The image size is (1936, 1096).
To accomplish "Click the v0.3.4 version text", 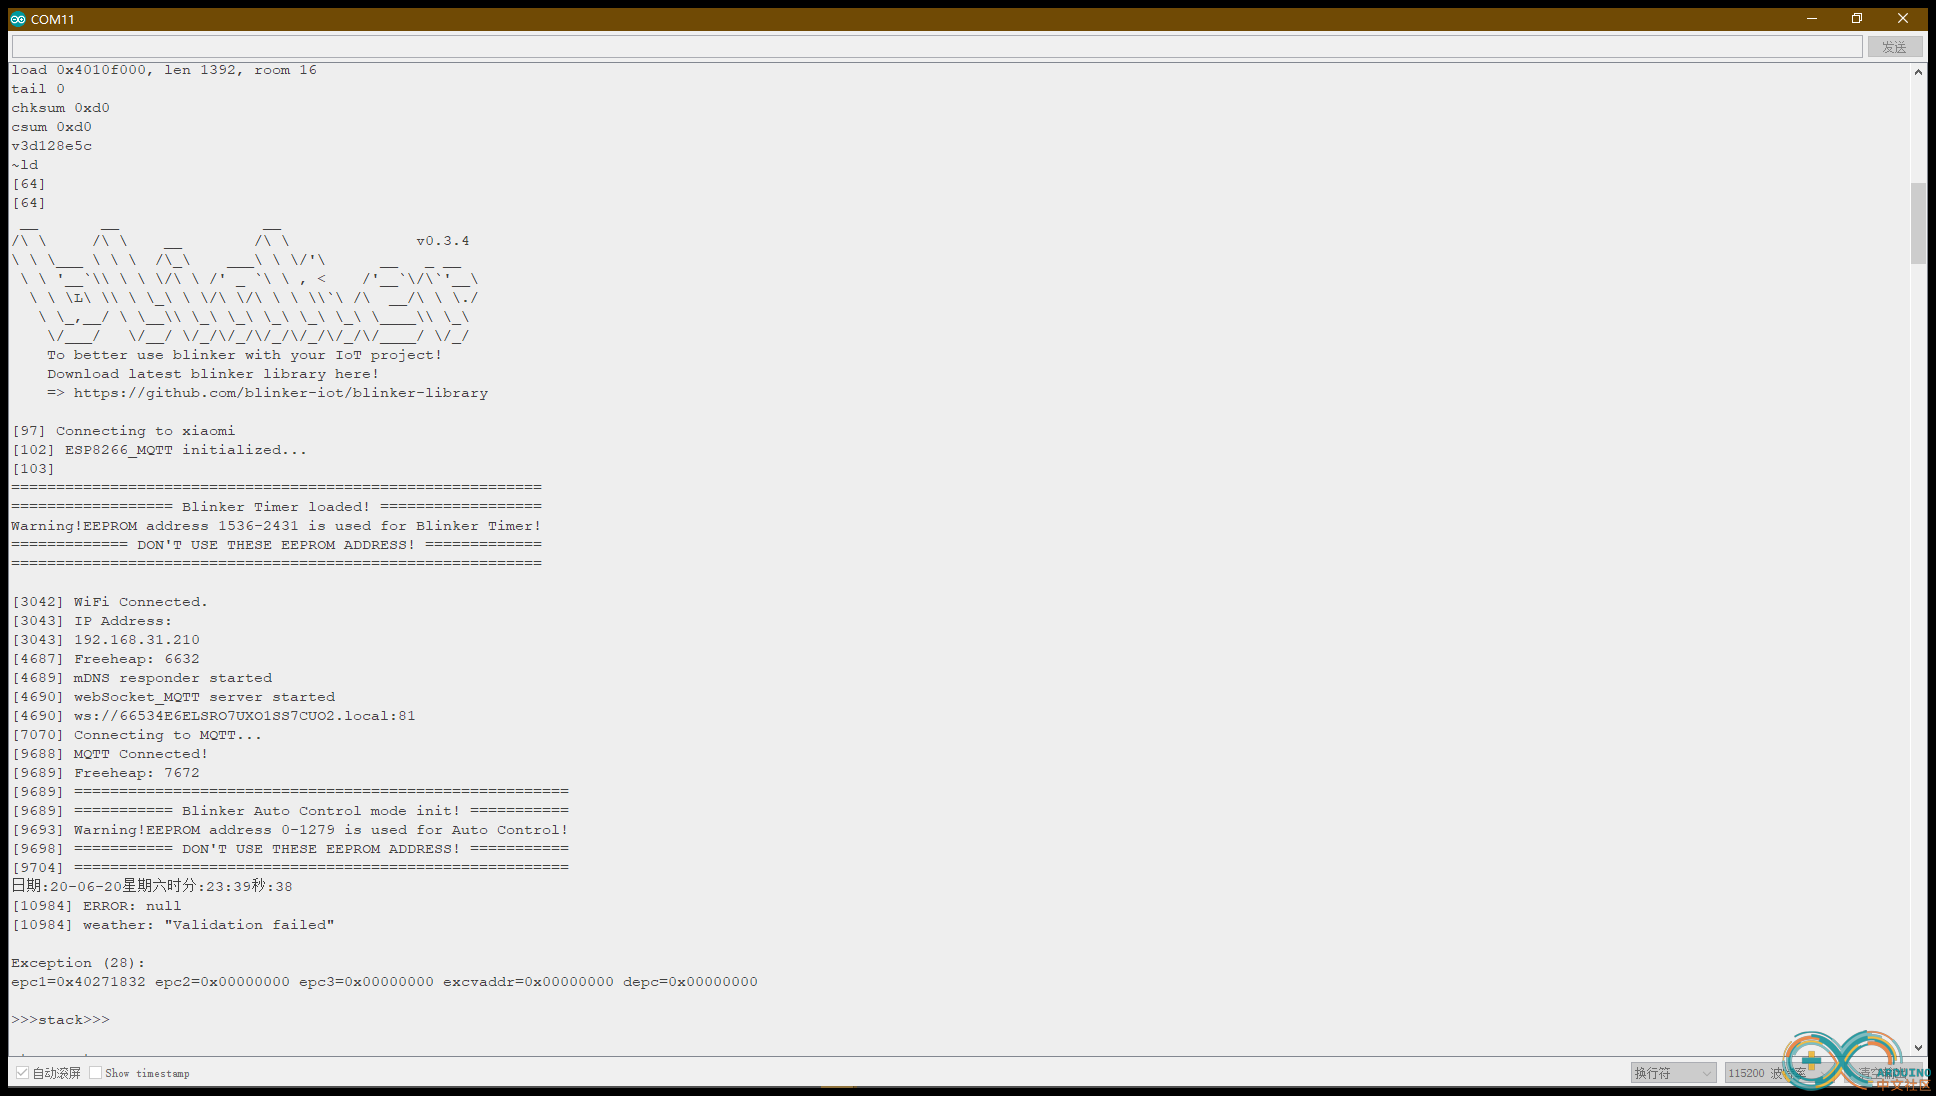I will tap(443, 241).
